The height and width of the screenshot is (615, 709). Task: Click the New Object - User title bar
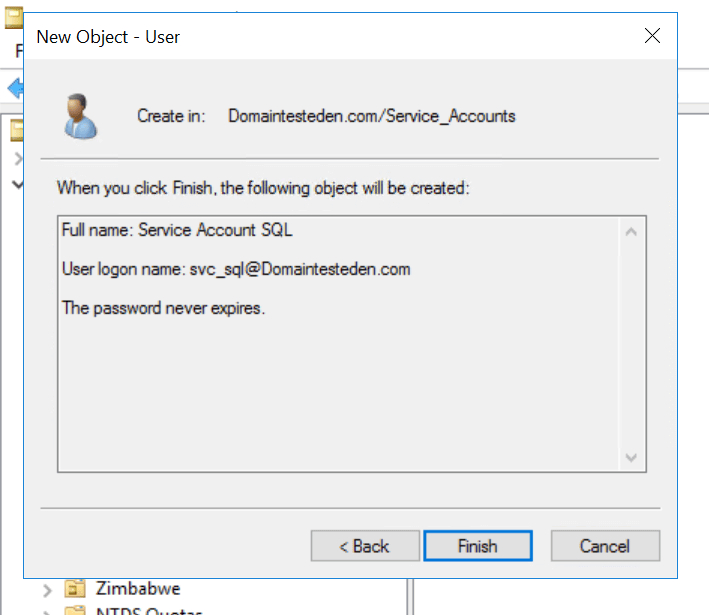pyautogui.click(x=300, y=37)
